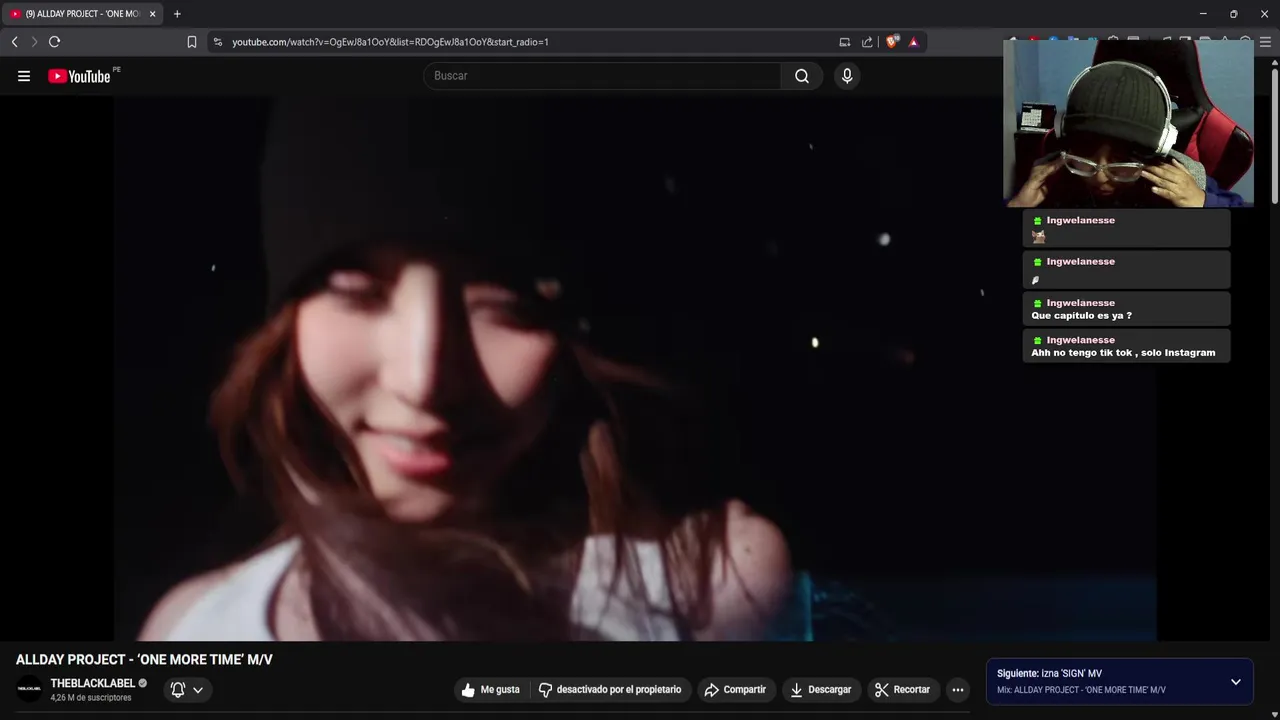The height and width of the screenshot is (720, 1280).
Task: Click the video title ALLDAY PROJECT 'ONE MORE TIME'
Action: (144, 660)
